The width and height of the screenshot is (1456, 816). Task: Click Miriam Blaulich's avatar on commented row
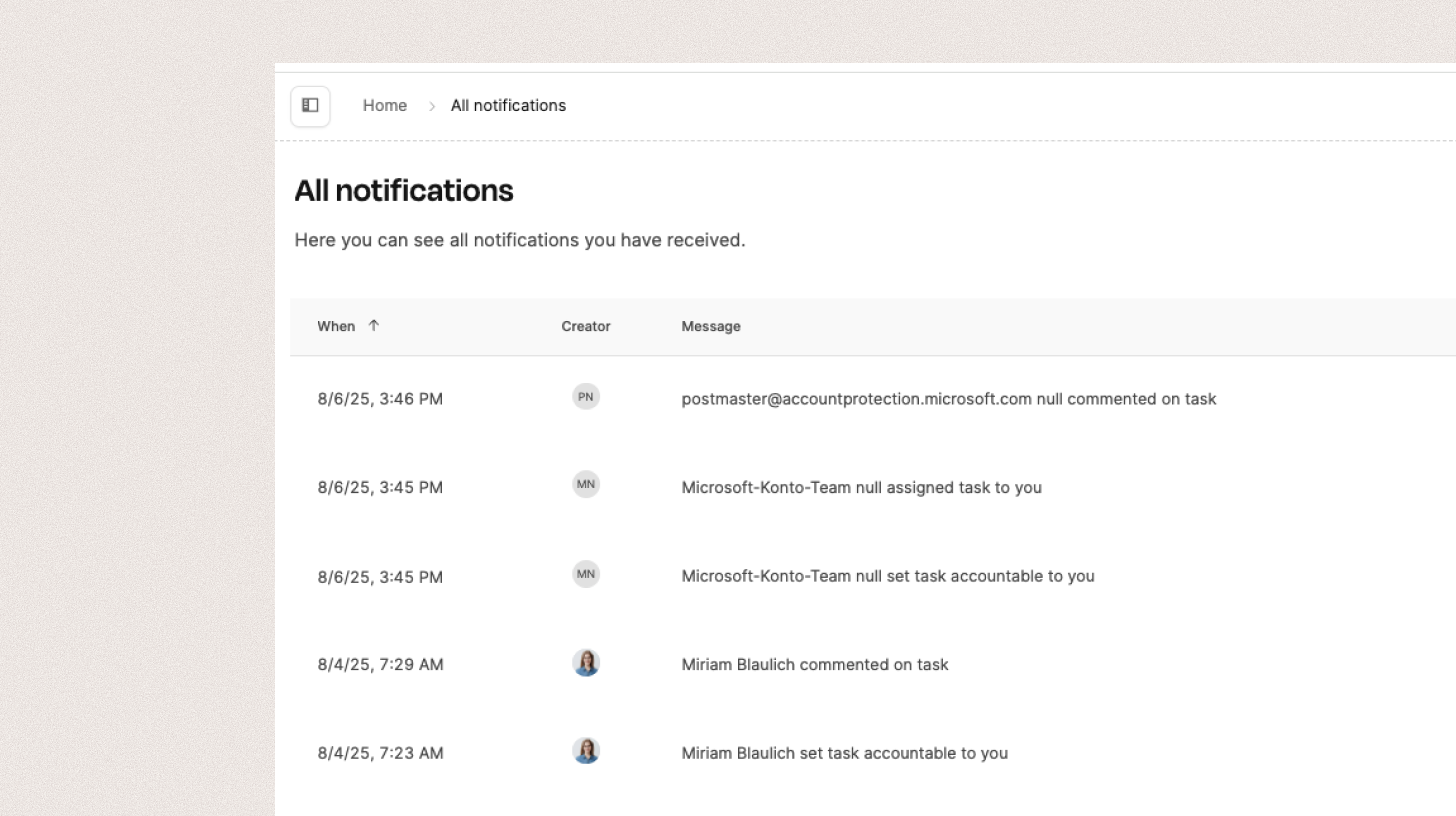coord(586,663)
